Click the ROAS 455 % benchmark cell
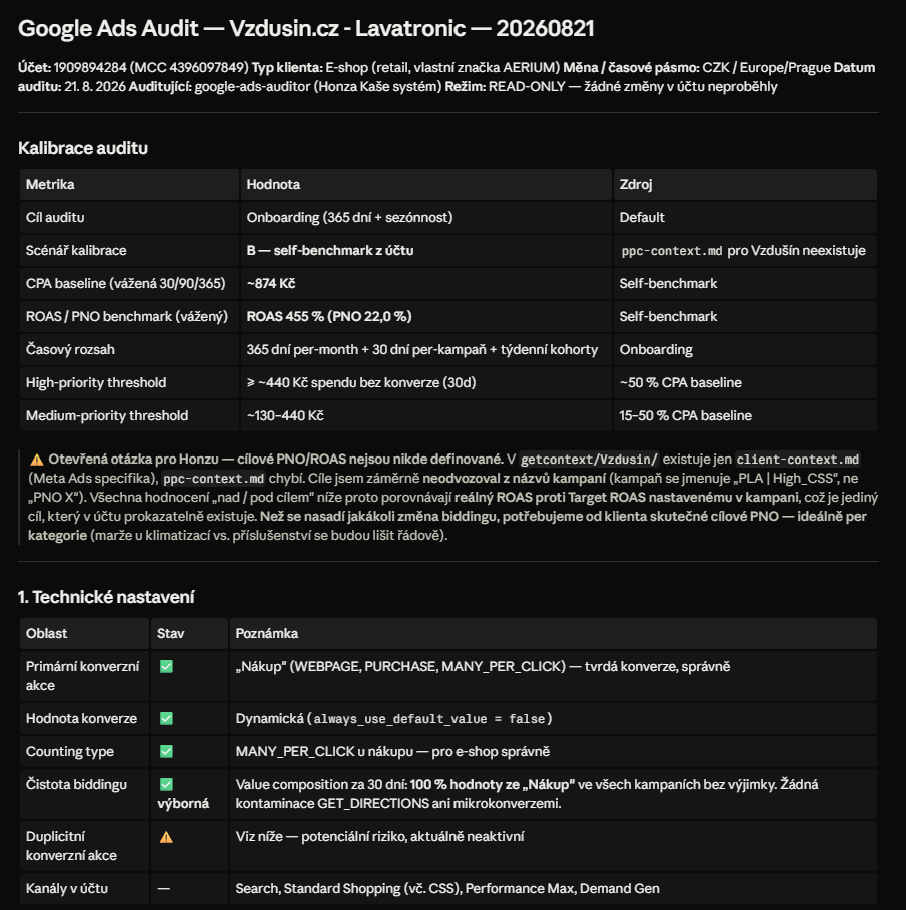This screenshot has height=910, width=906. tap(329, 317)
